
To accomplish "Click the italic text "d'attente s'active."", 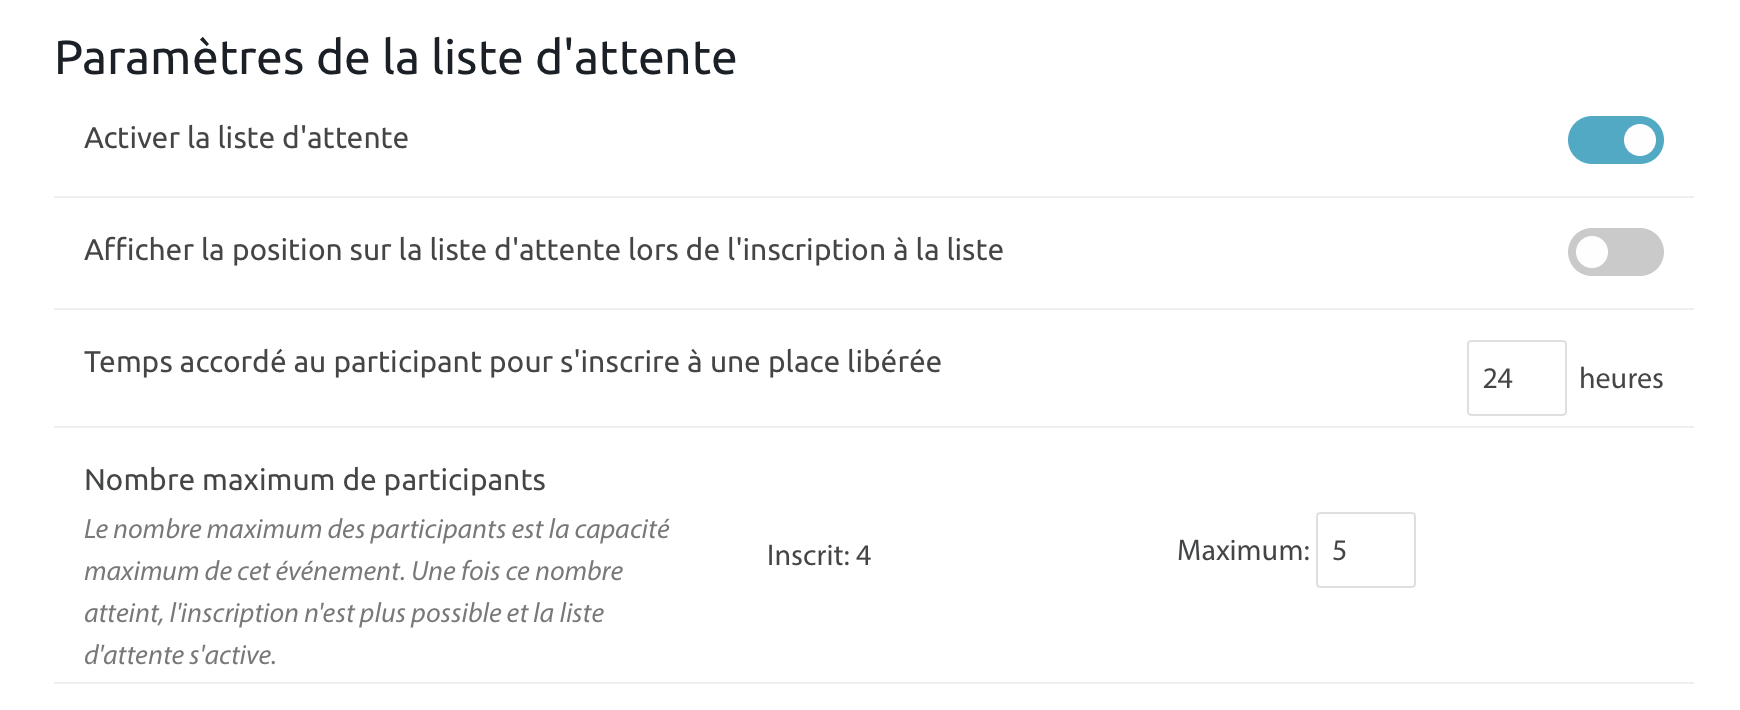I will (180, 655).
